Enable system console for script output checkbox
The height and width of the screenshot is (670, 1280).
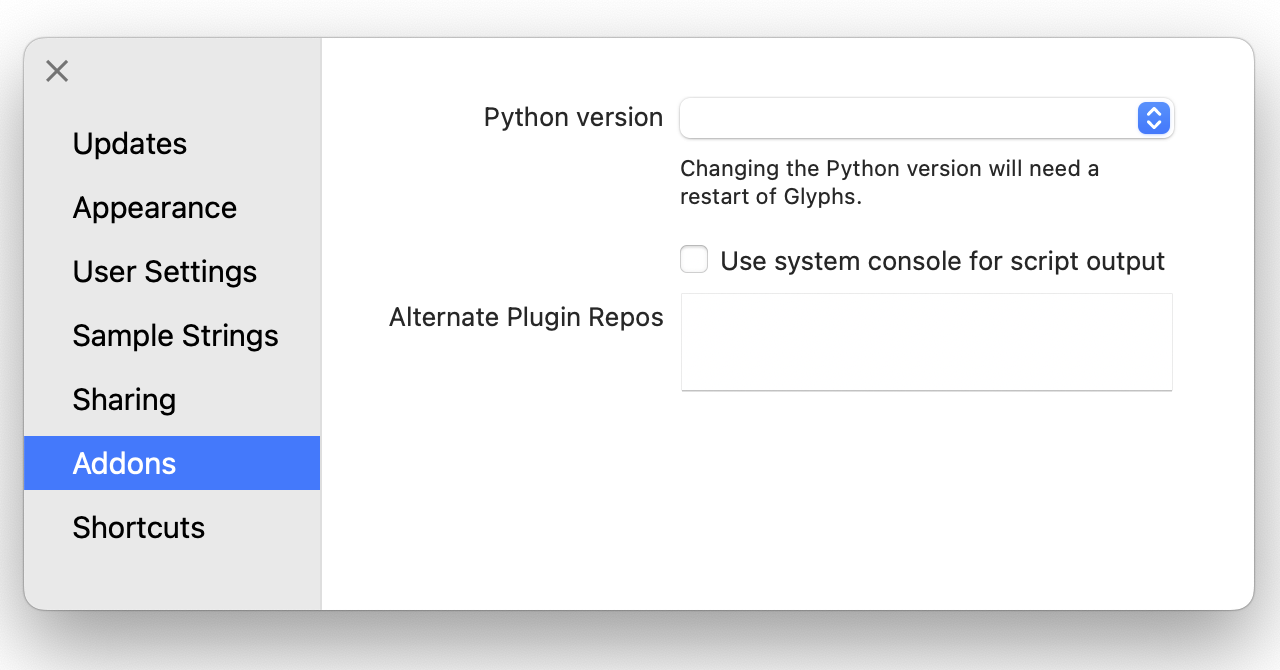tap(694, 260)
